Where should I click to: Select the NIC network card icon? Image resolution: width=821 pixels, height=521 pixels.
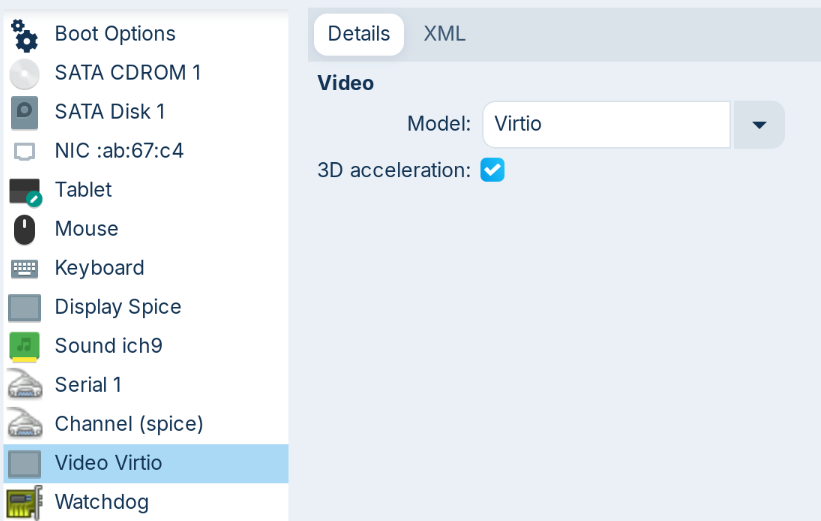point(25,151)
